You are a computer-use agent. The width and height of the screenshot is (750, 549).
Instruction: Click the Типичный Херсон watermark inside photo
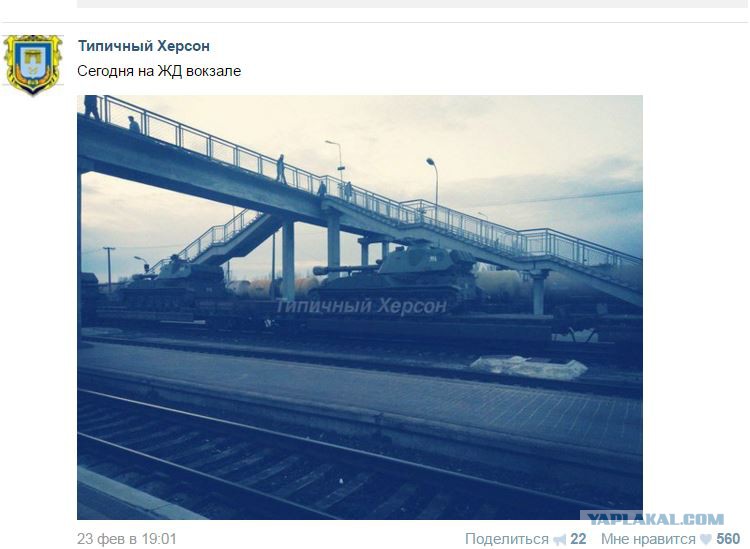(361, 306)
